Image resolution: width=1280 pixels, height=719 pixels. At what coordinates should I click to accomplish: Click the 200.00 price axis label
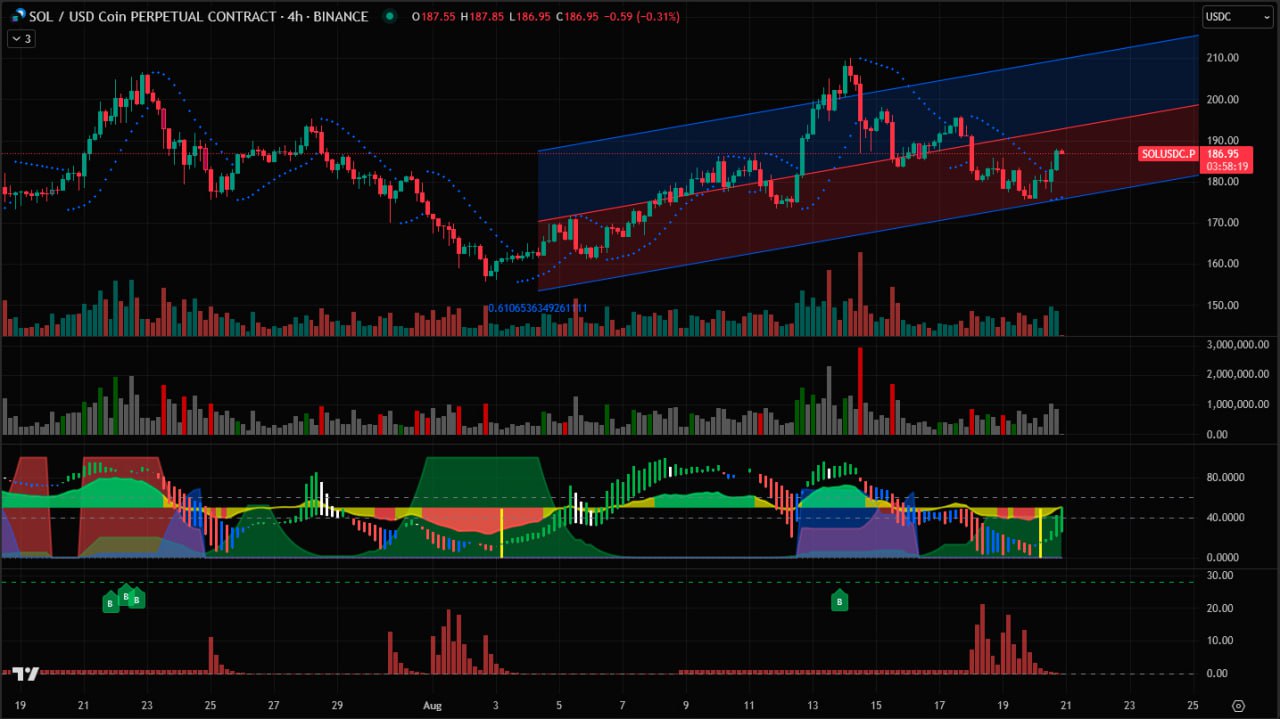click(1223, 99)
